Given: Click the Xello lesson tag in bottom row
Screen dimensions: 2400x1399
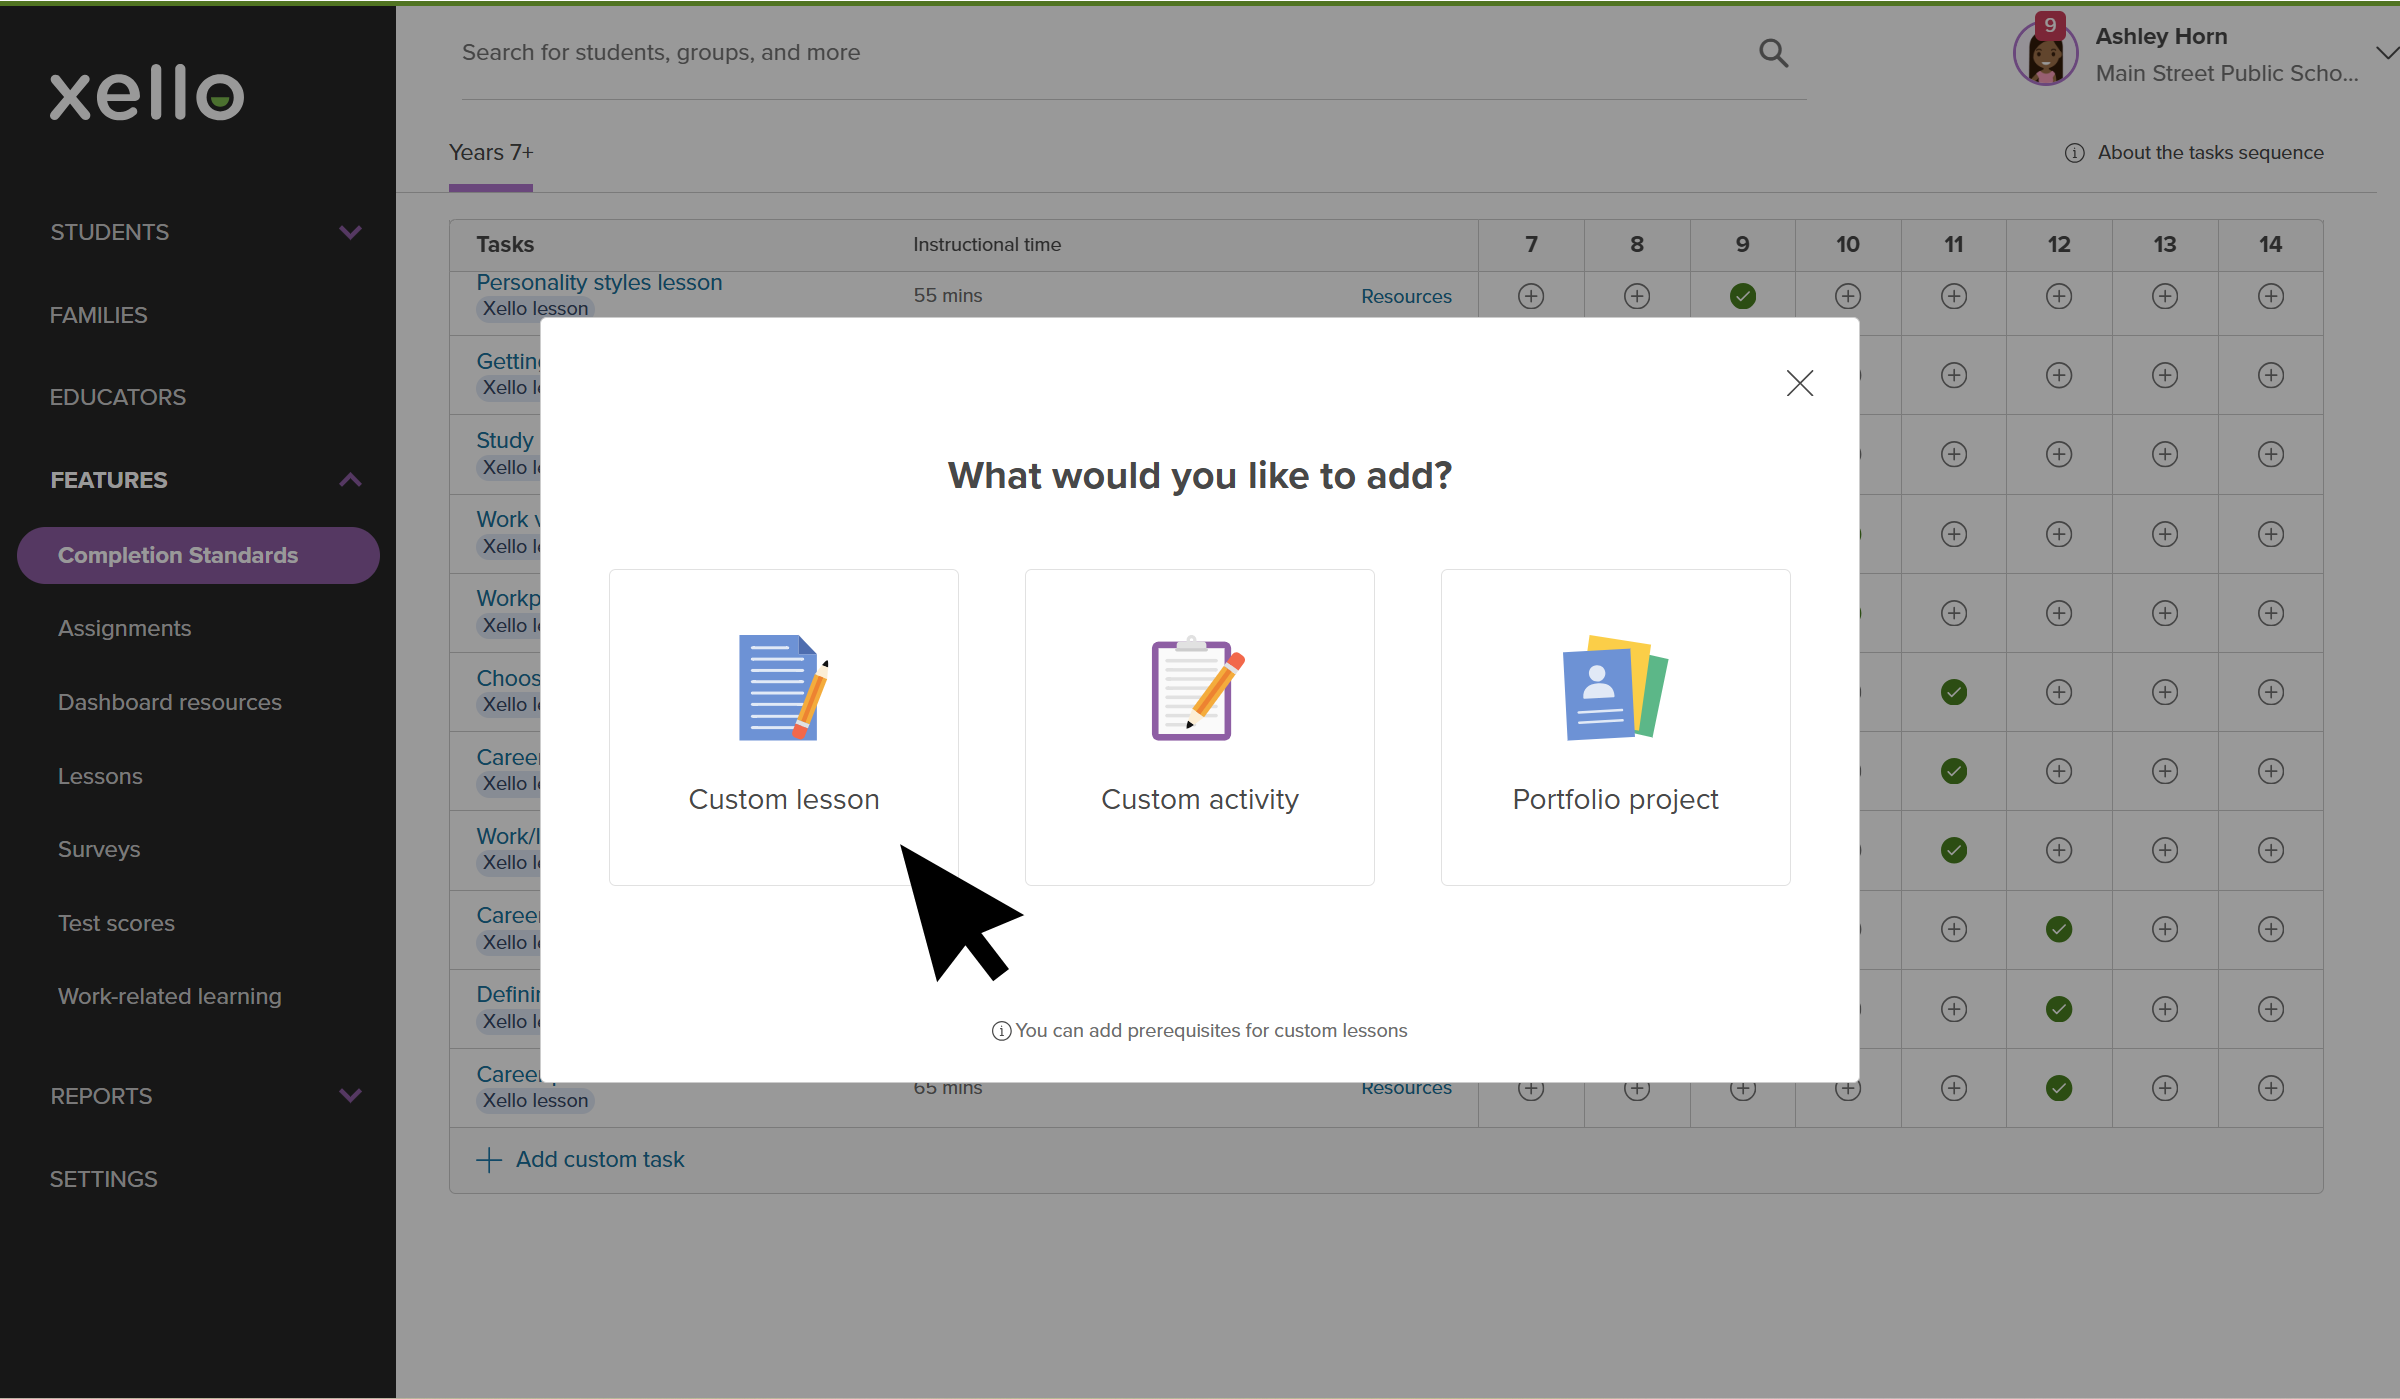Looking at the screenshot, I should pos(535,1100).
